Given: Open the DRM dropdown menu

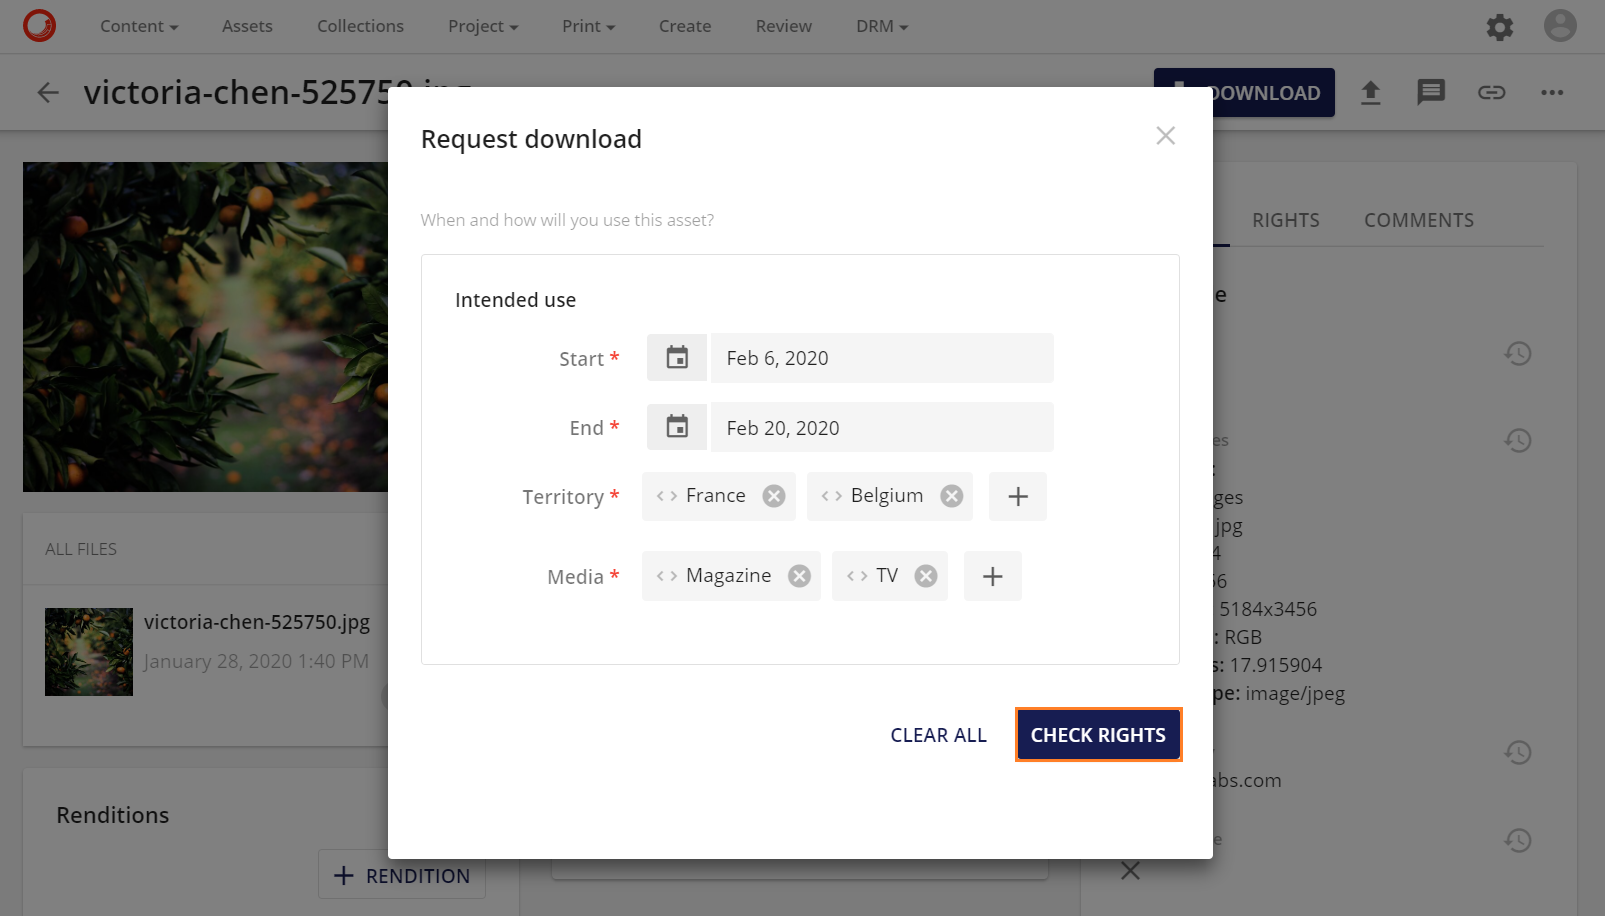Looking at the screenshot, I should pyautogui.click(x=880, y=26).
